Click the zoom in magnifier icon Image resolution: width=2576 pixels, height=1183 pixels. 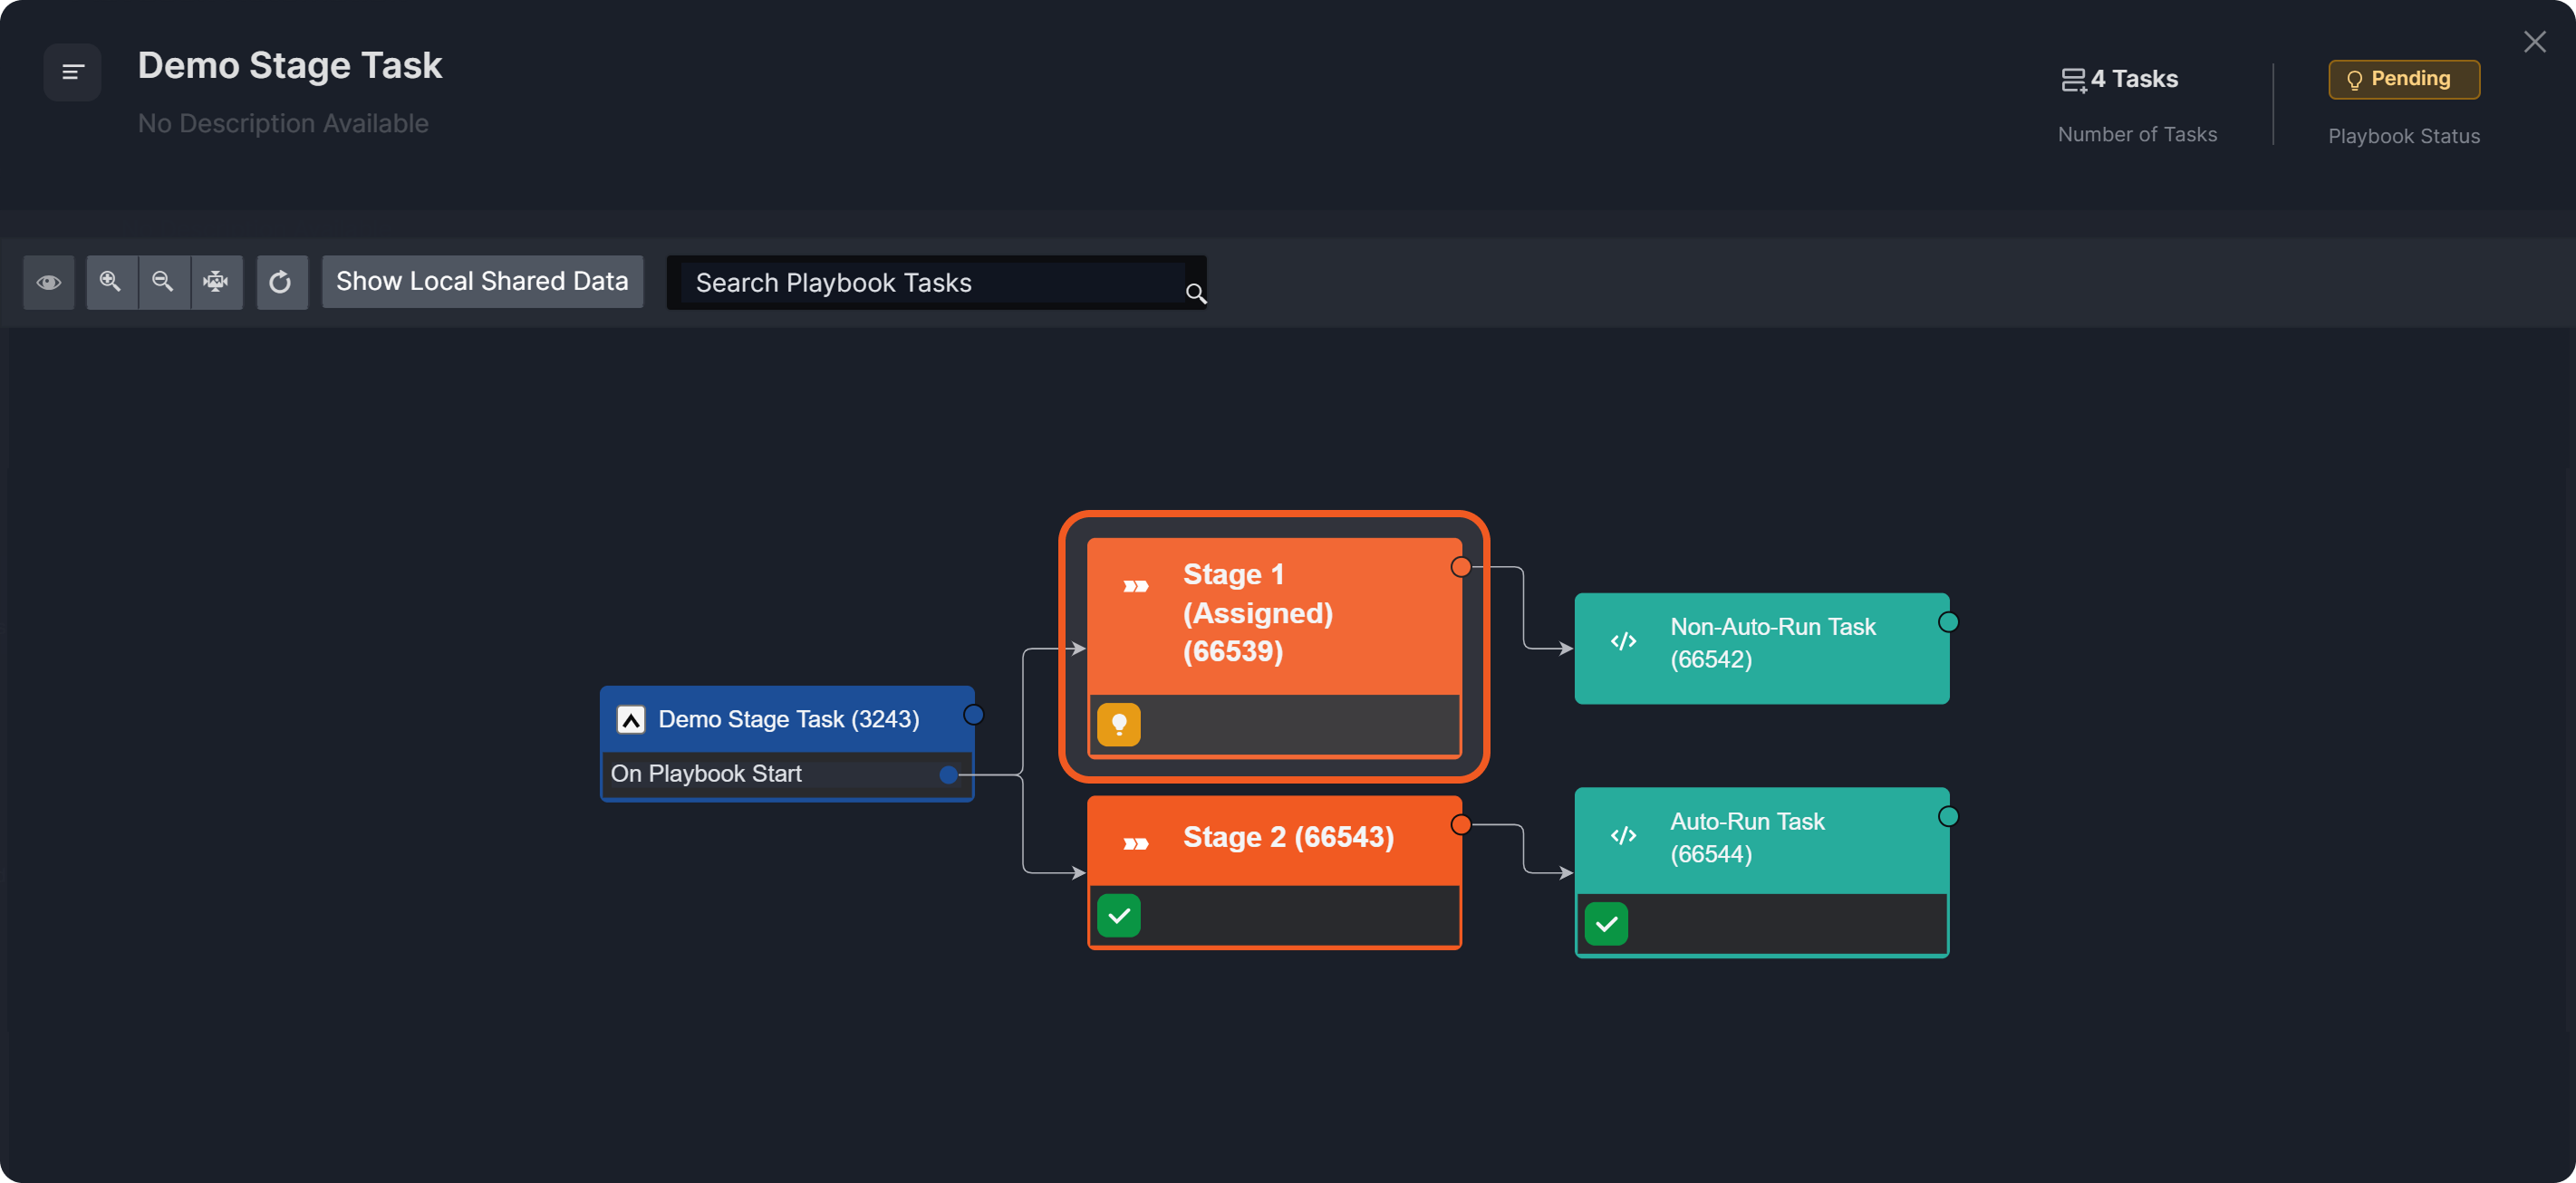[111, 282]
